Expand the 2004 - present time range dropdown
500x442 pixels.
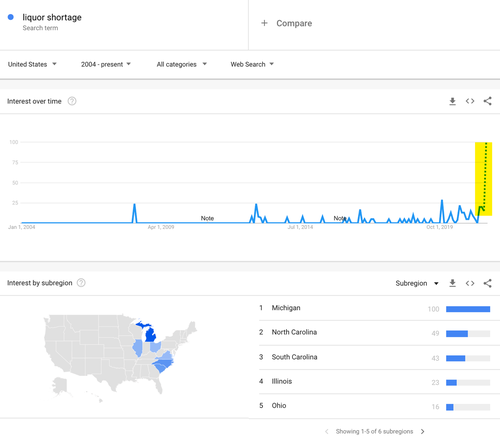point(106,64)
